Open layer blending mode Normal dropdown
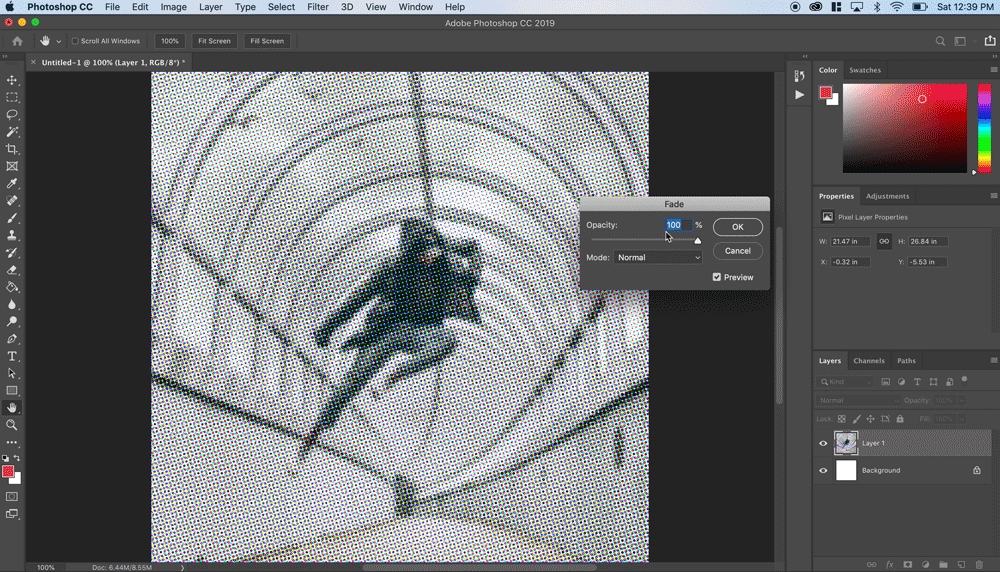 click(x=858, y=400)
